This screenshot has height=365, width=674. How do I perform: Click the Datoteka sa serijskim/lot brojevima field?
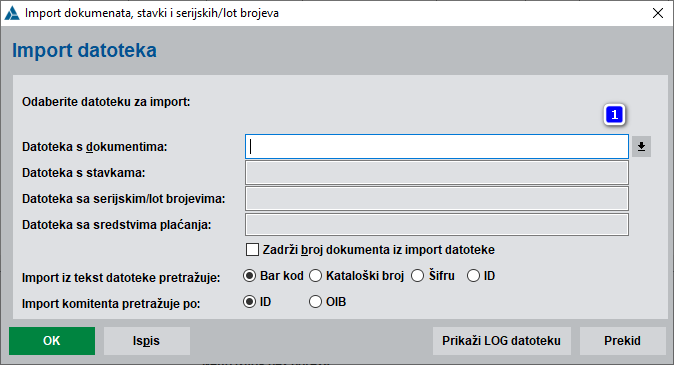pyautogui.click(x=437, y=199)
